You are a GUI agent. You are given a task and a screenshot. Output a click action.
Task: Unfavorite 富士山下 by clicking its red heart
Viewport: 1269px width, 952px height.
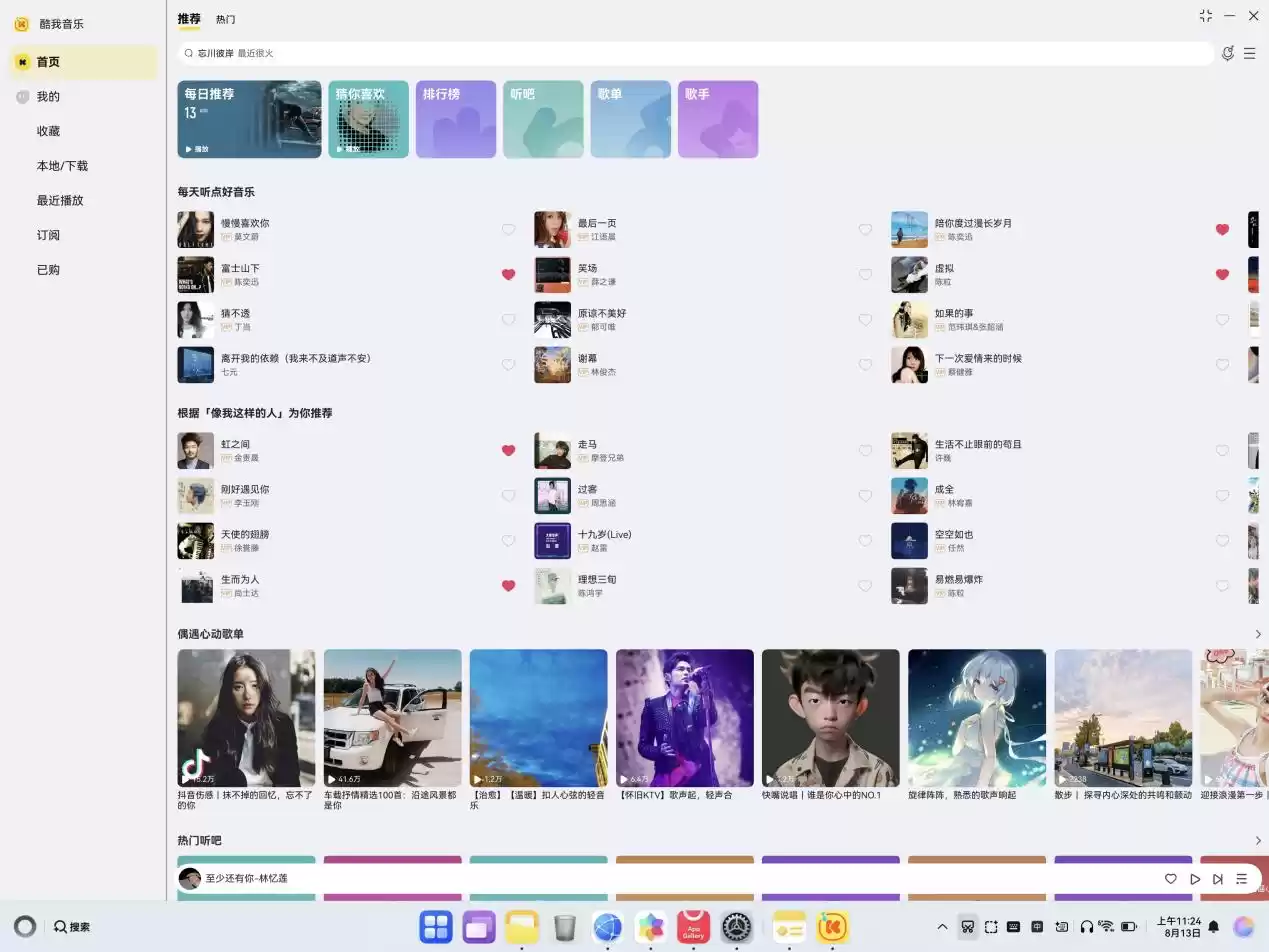[508, 274]
